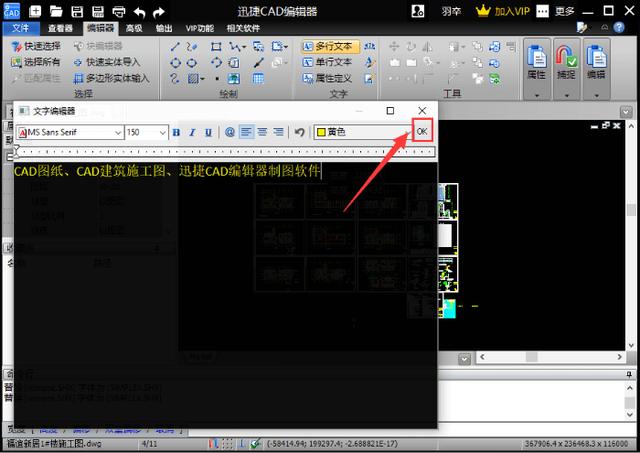Confirm text with the OK button
Viewport: 640px width, 453px height.
click(x=422, y=131)
